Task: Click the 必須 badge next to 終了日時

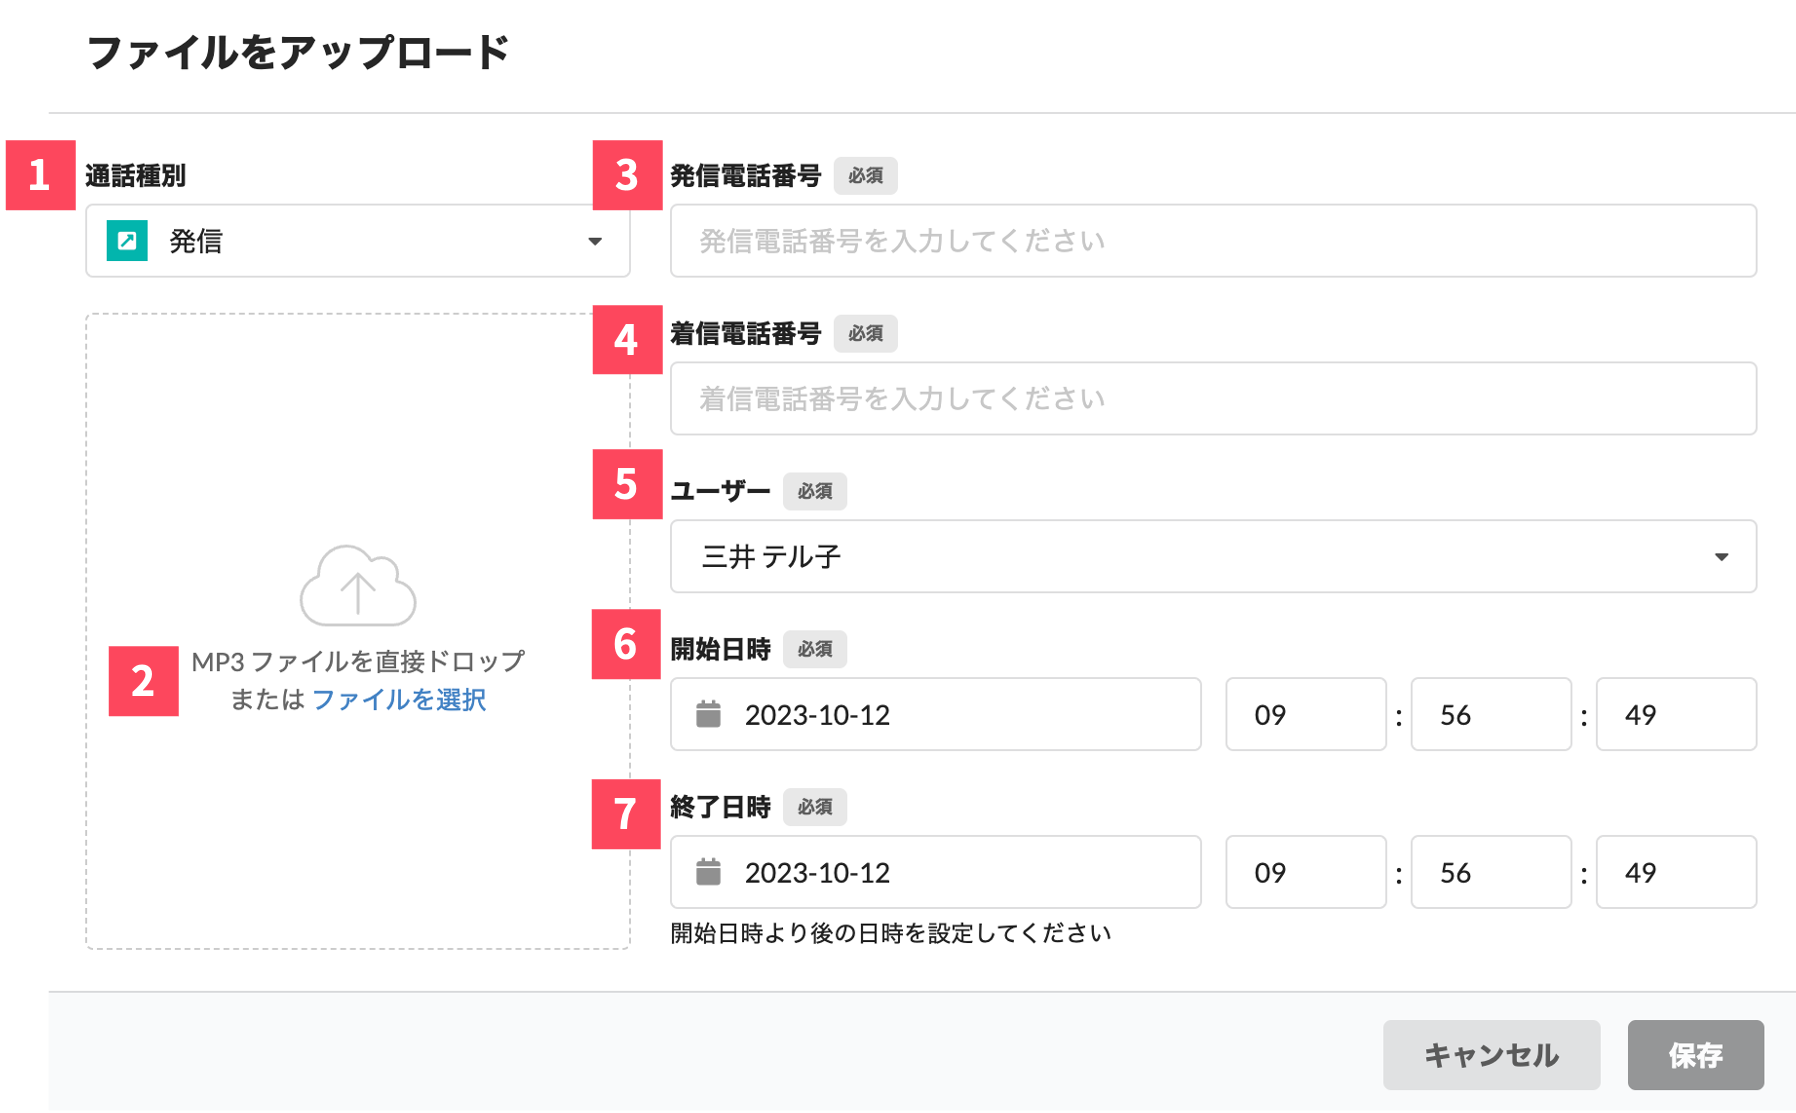Action: (x=815, y=807)
